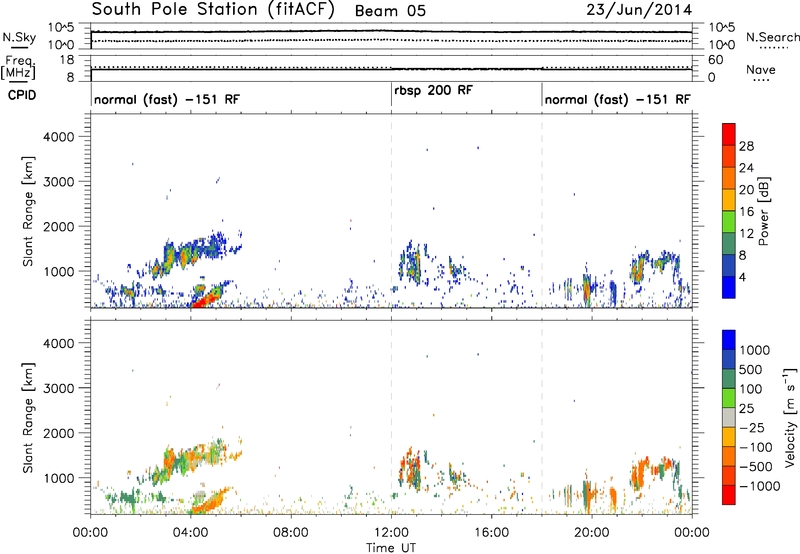800x554 pixels.
Task: Click the 'Slant Range [km]' label of velocity panel
Action: 28,417
